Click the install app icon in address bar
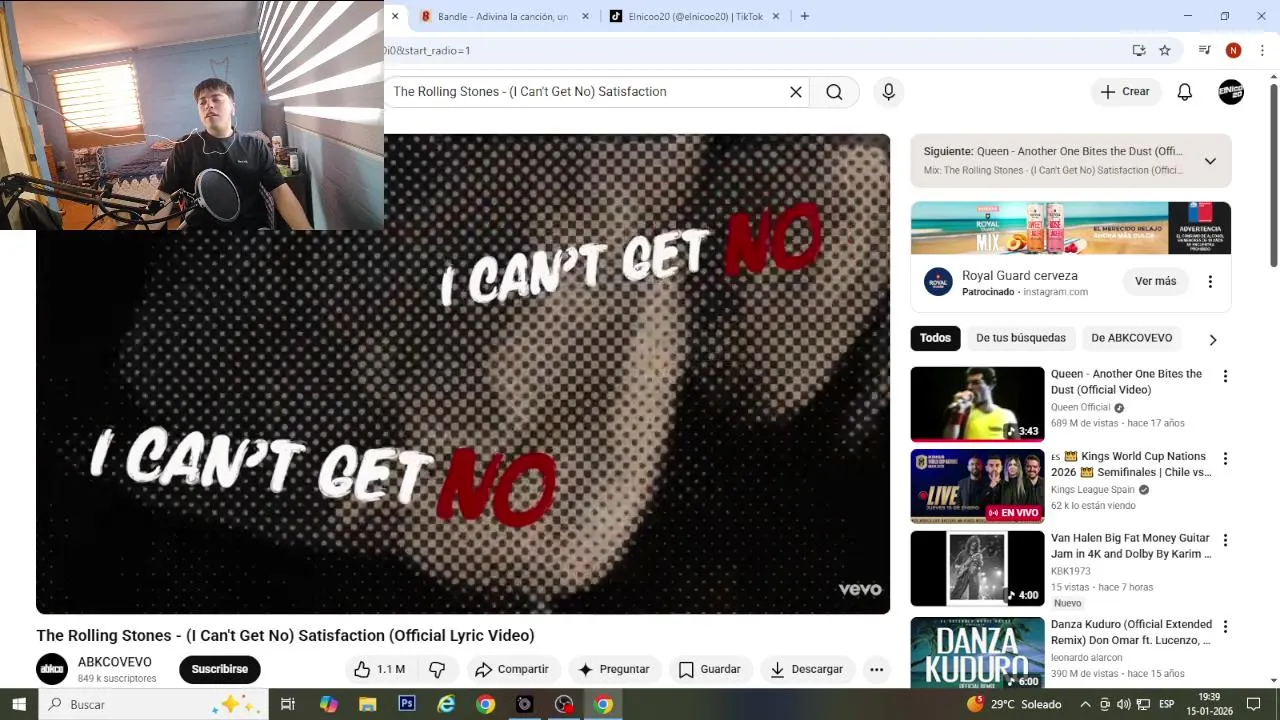Image resolution: width=1280 pixels, height=720 pixels. 1139,50
